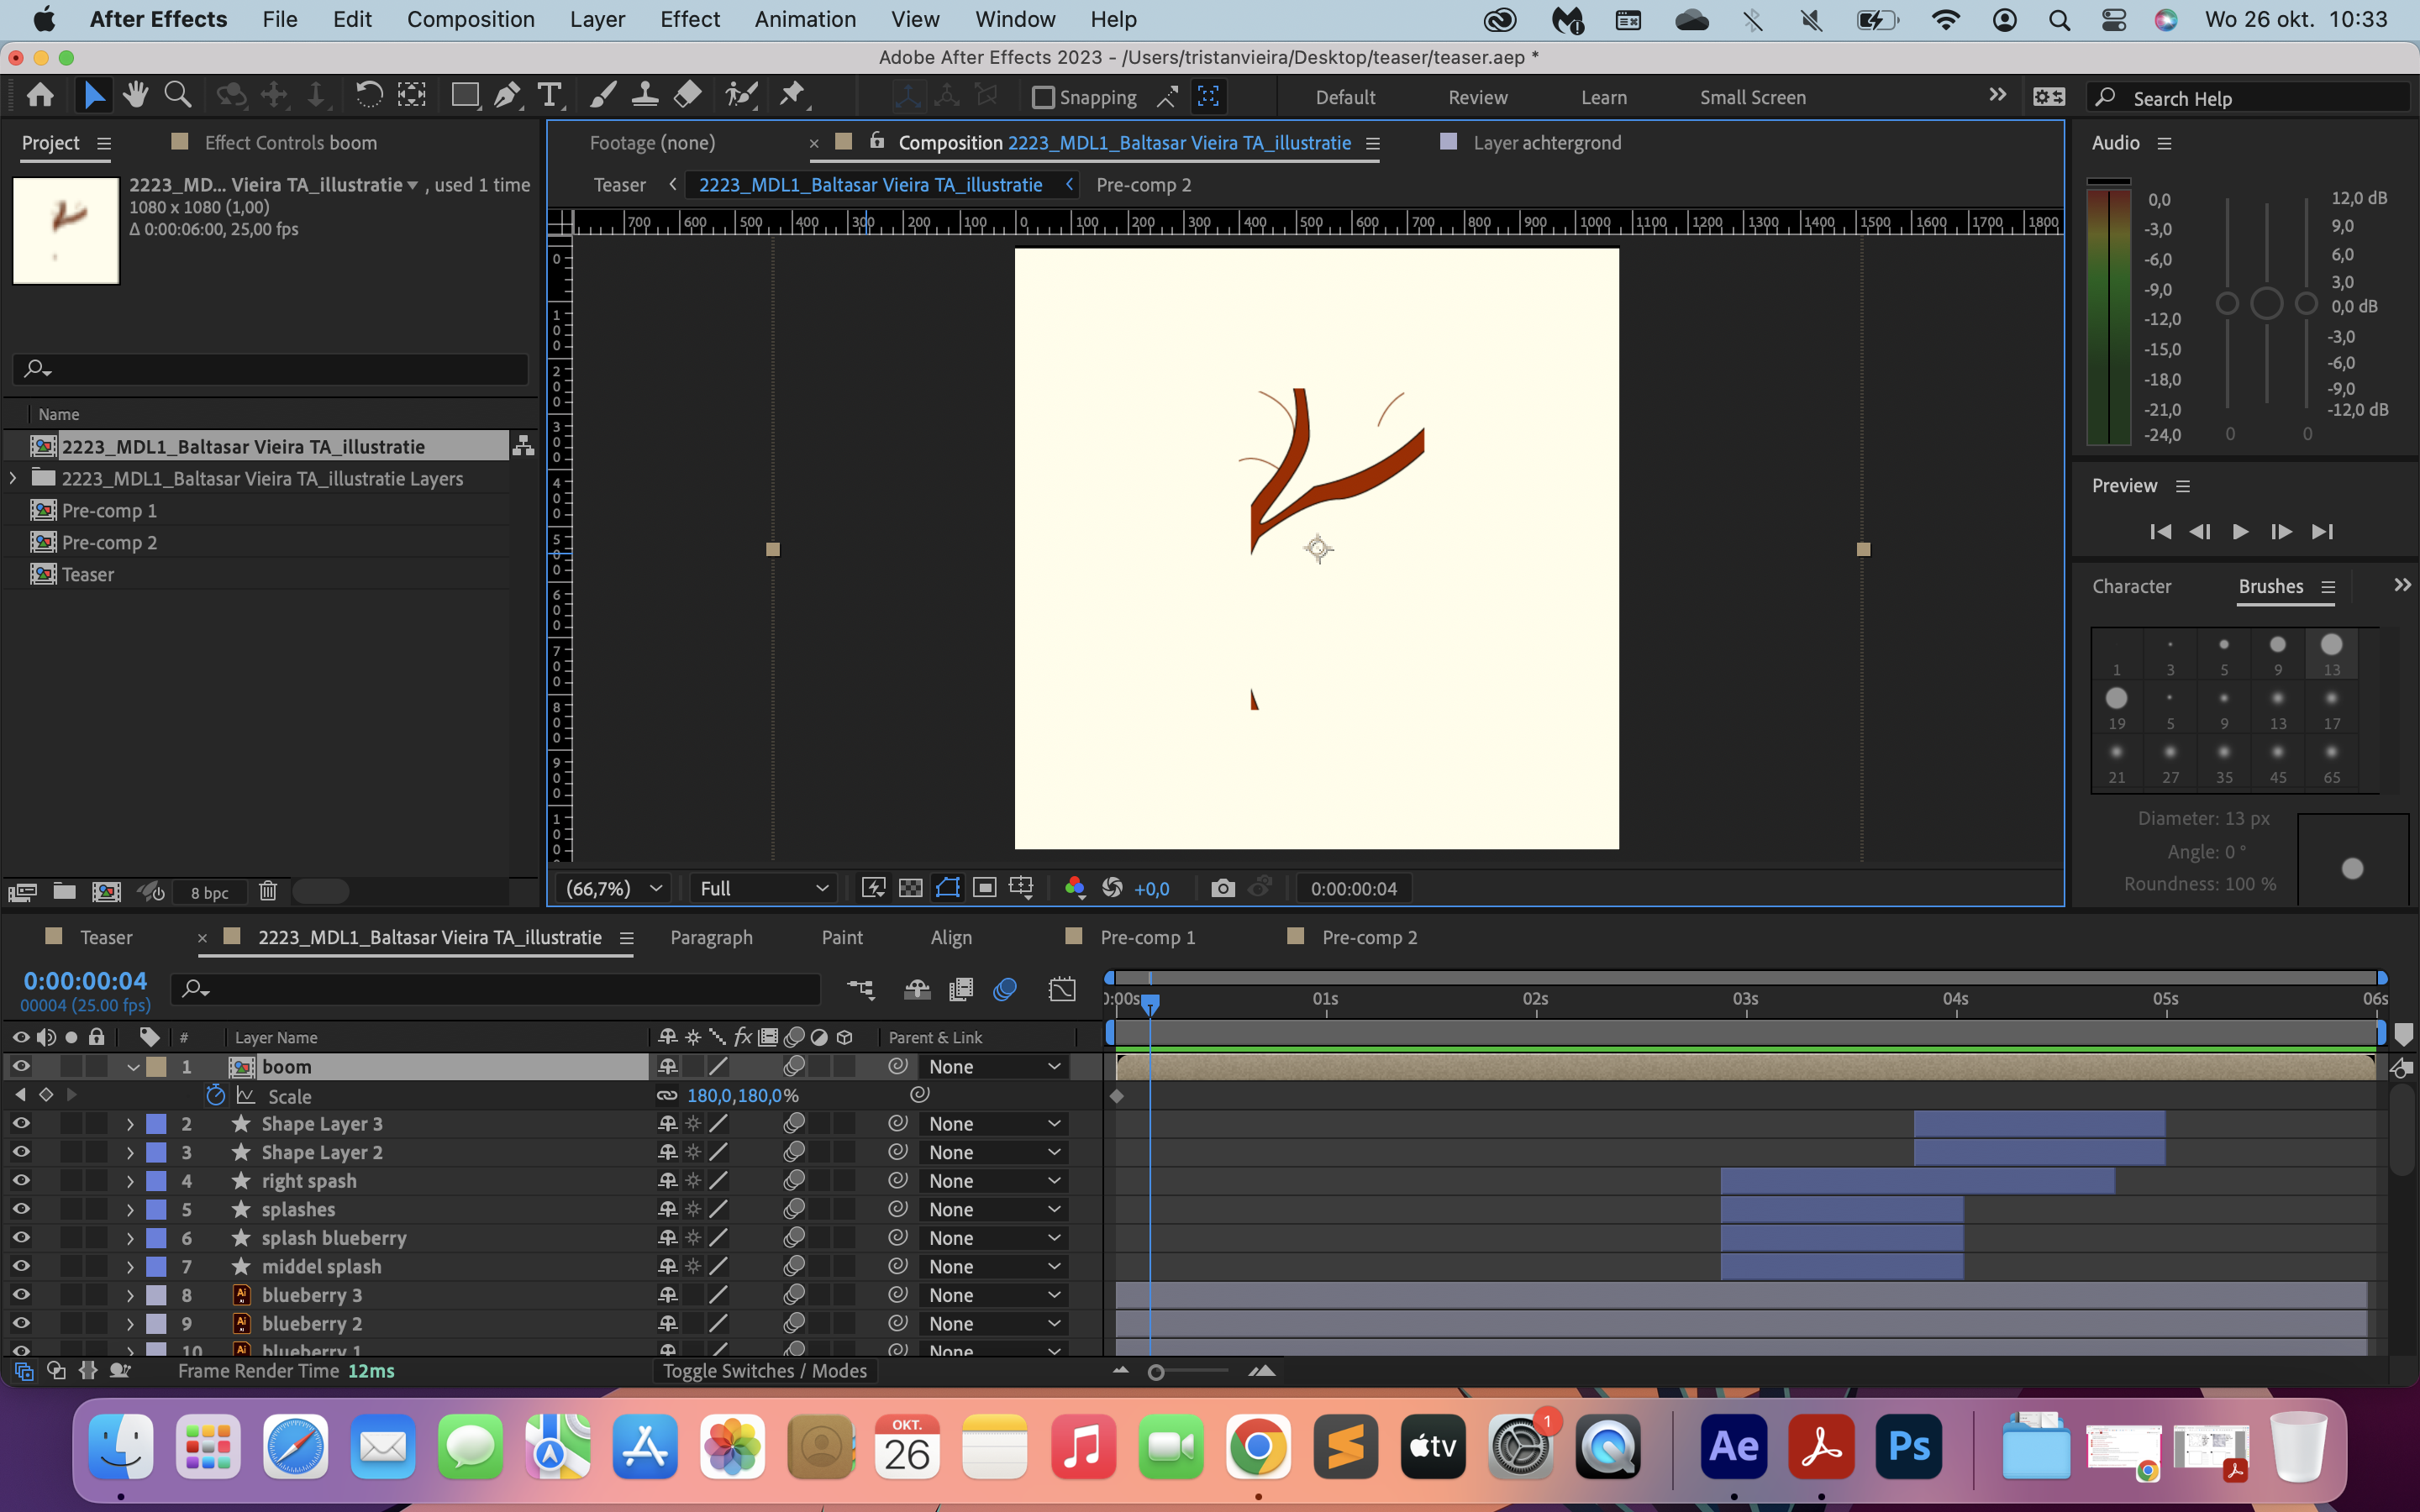Image resolution: width=2420 pixels, height=1512 pixels.
Task: Take a snapshot of the composition
Action: 1222,887
